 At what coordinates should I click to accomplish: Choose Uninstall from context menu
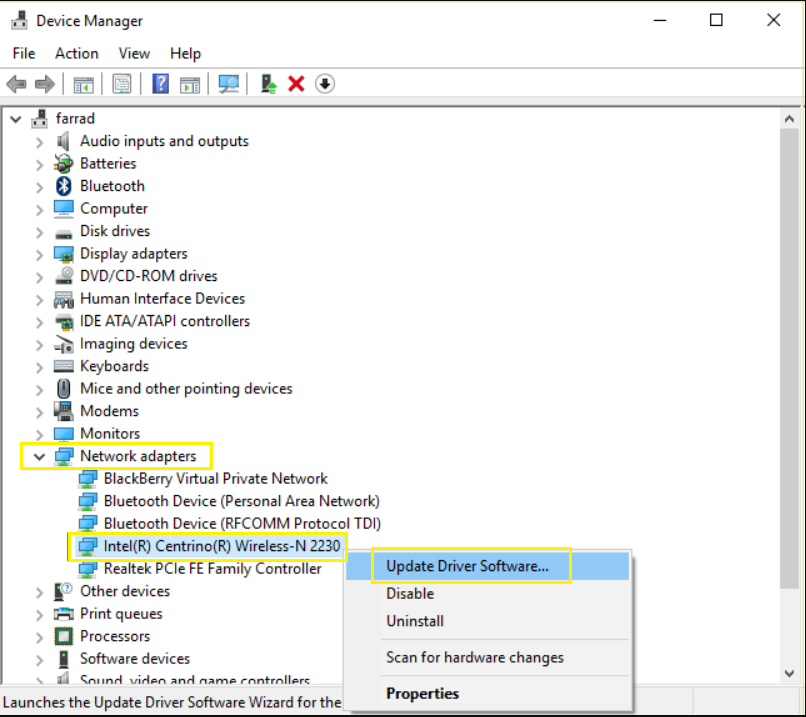pyautogui.click(x=487, y=621)
